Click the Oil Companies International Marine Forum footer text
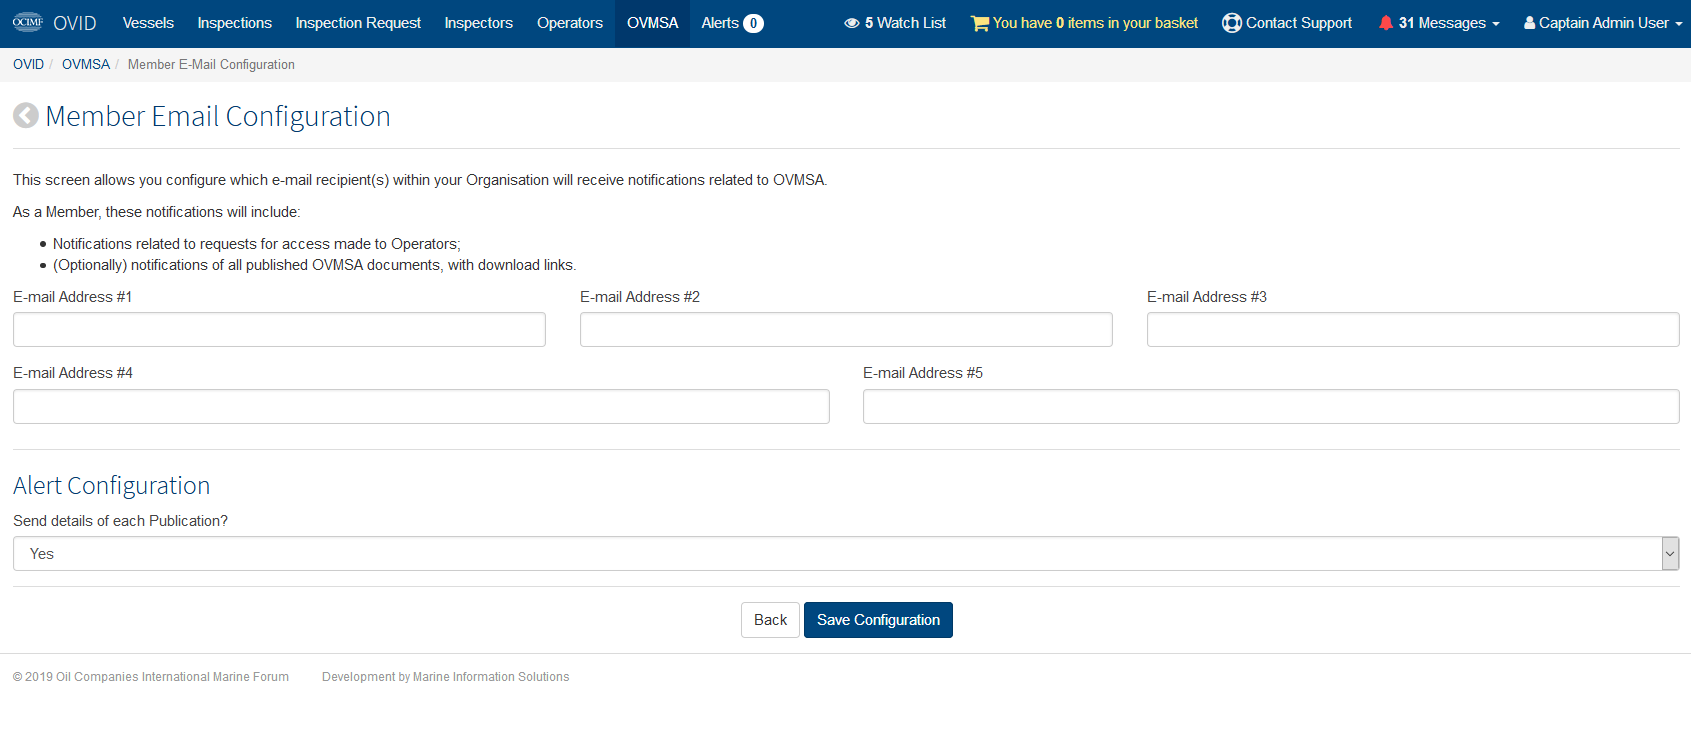This screenshot has height=751, width=1691. click(x=151, y=677)
